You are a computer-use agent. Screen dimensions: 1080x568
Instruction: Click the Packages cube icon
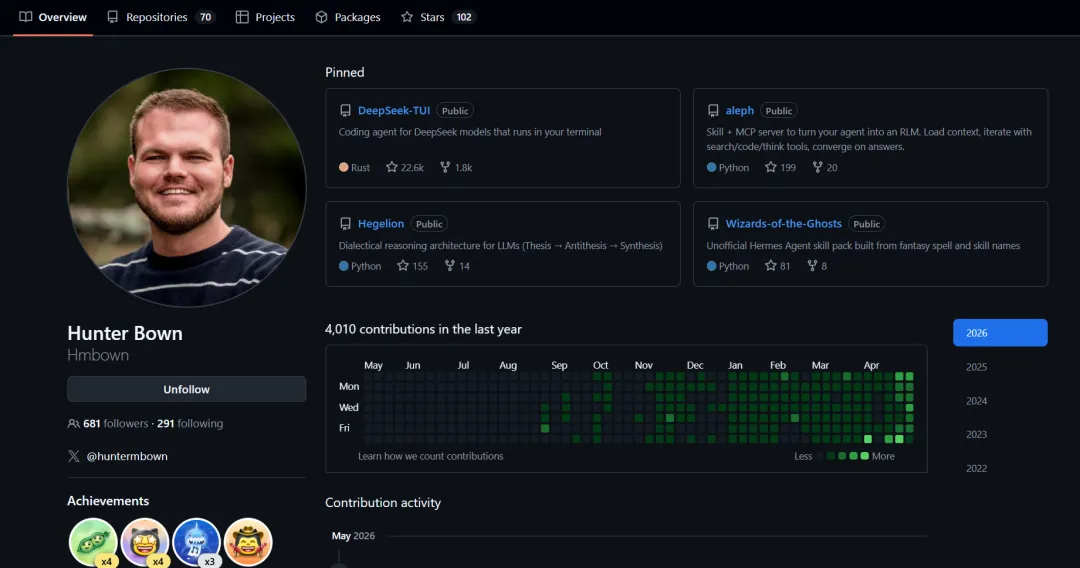pos(322,17)
